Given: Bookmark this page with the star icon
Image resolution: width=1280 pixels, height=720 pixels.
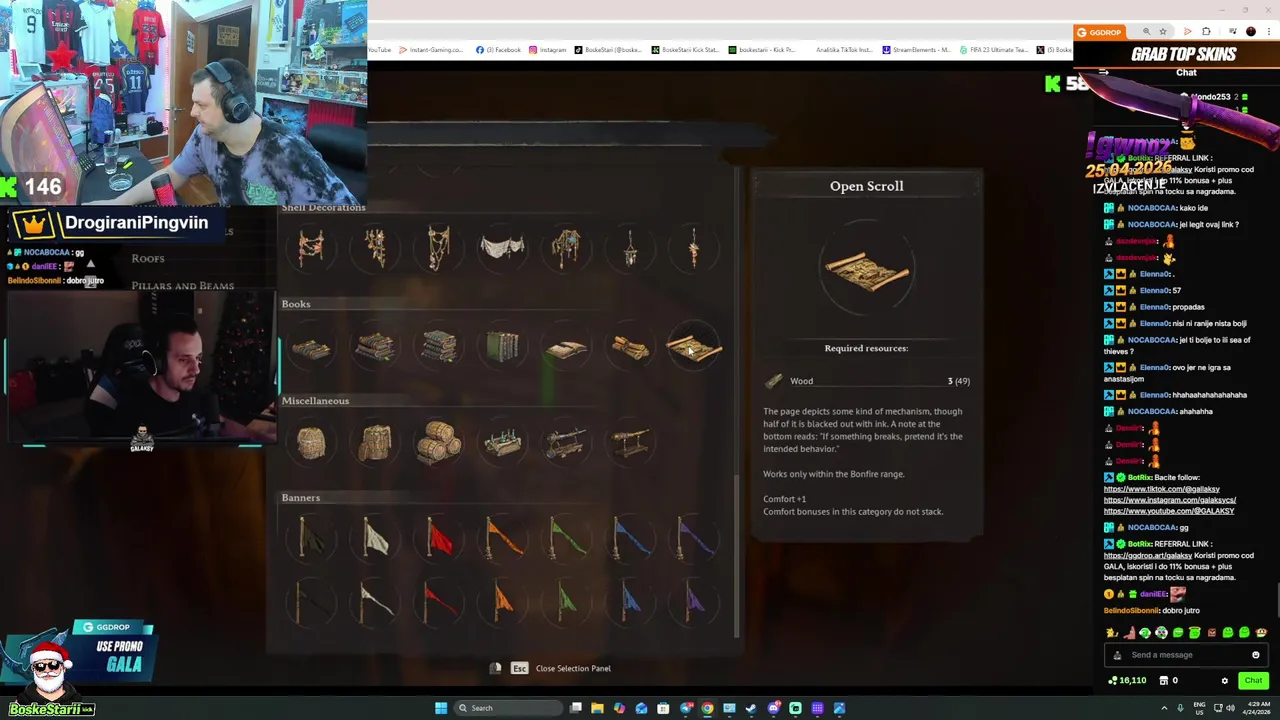Looking at the screenshot, I should tap(1162, 32).
